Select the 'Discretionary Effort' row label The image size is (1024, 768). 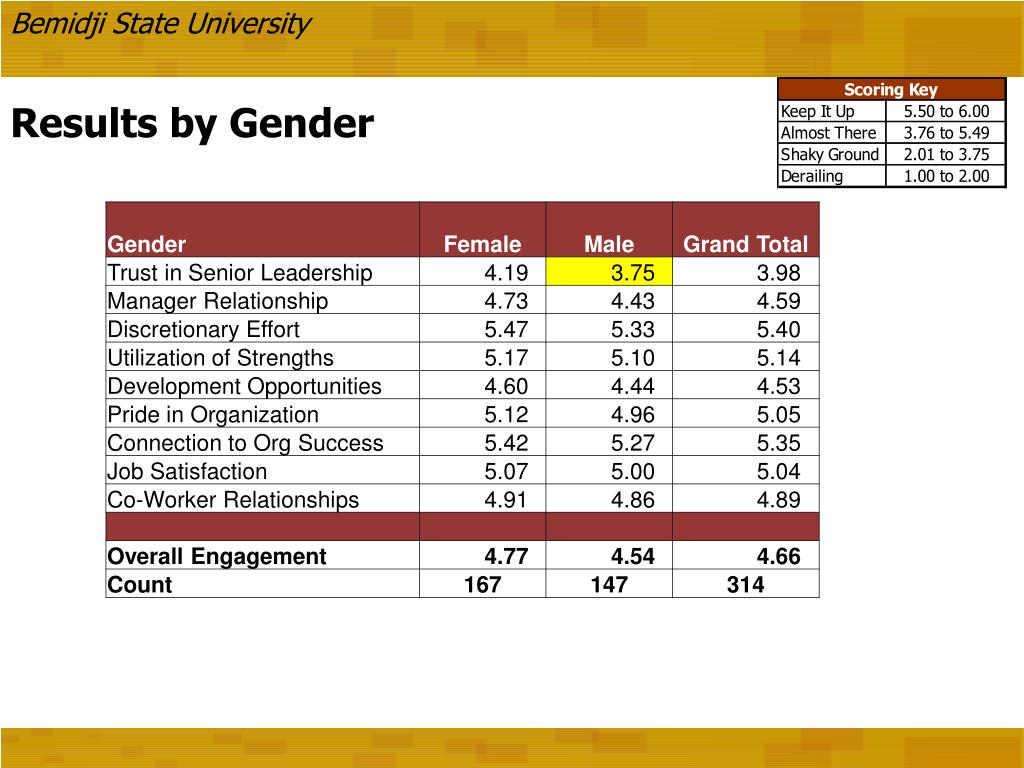[203, 329]
